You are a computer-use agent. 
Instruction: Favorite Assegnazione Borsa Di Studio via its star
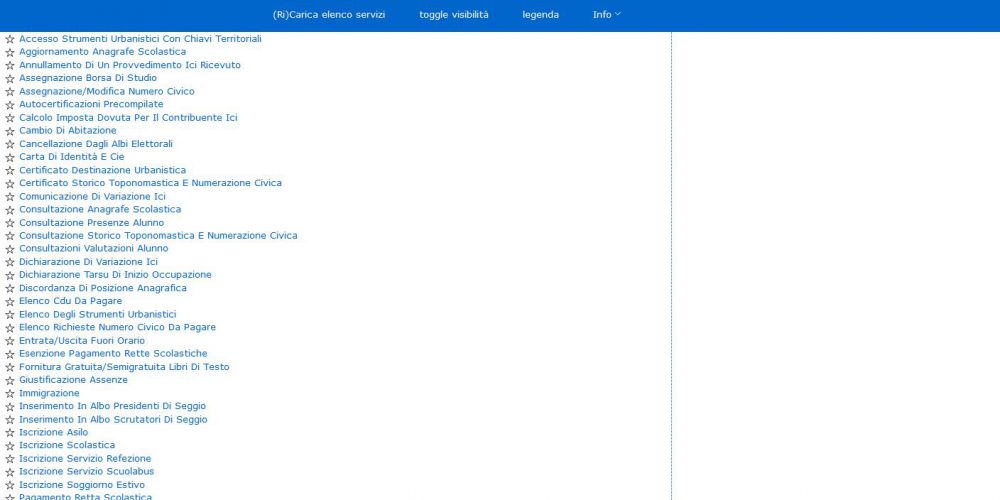point(10,78)
